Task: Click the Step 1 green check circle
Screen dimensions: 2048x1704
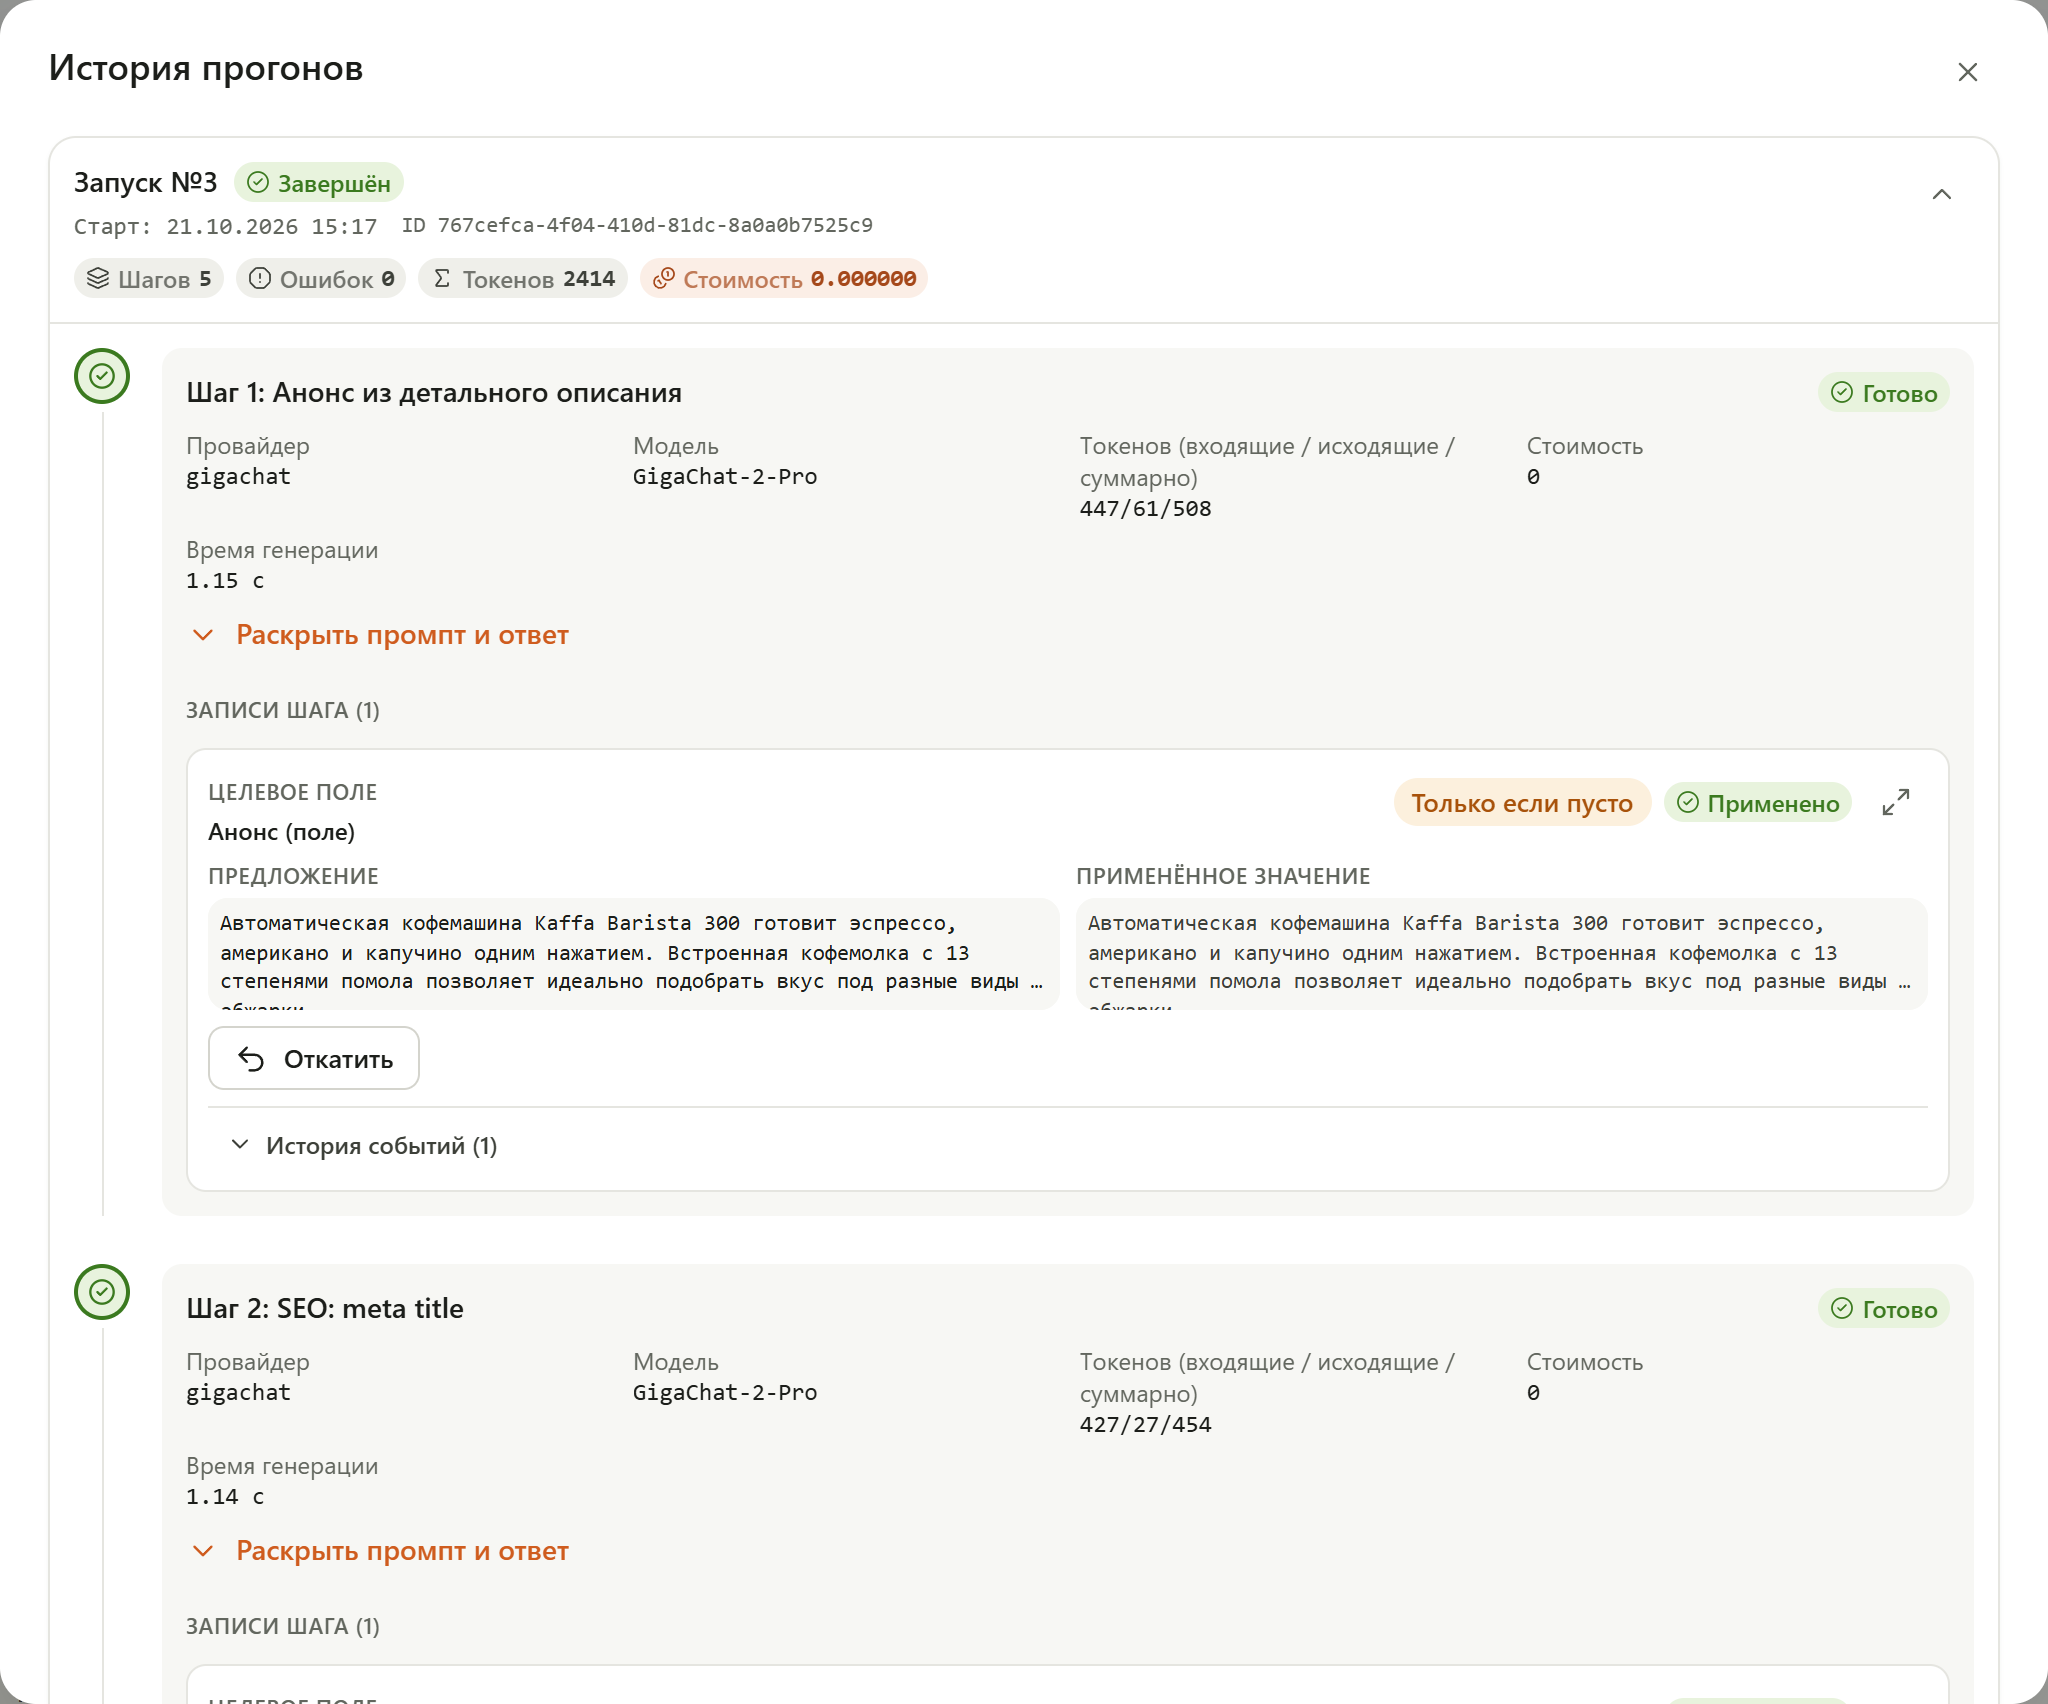Action: (x=102, y=376)
